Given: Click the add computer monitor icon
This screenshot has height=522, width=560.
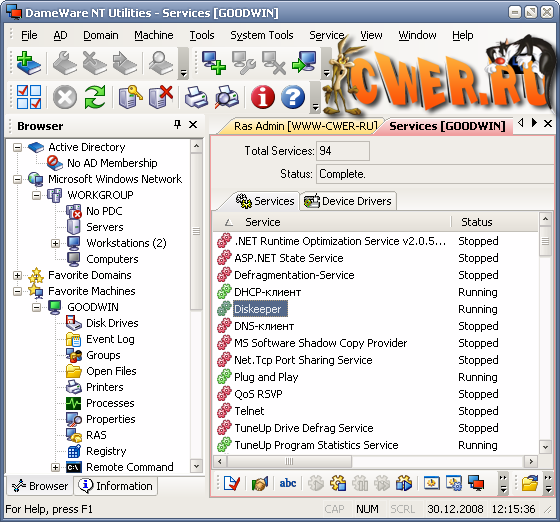Looking at the screenshot, I should point(214,62).
